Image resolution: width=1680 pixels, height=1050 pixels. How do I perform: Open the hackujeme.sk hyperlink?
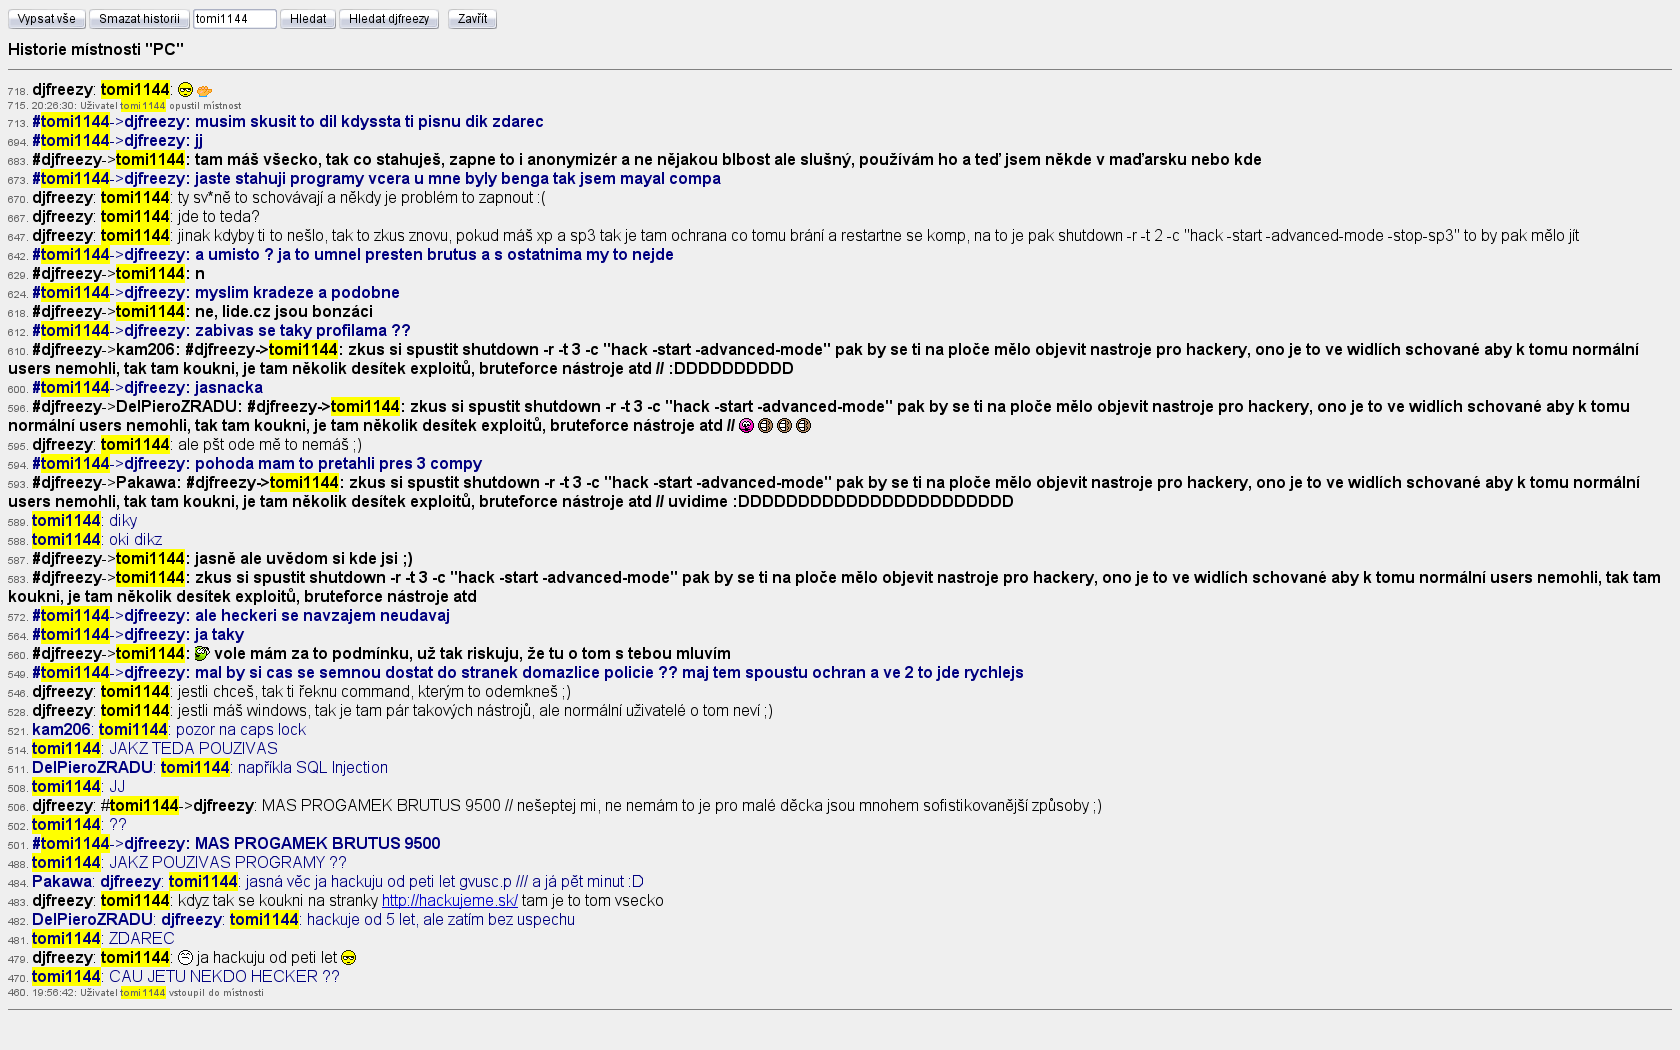pos(449,901)
